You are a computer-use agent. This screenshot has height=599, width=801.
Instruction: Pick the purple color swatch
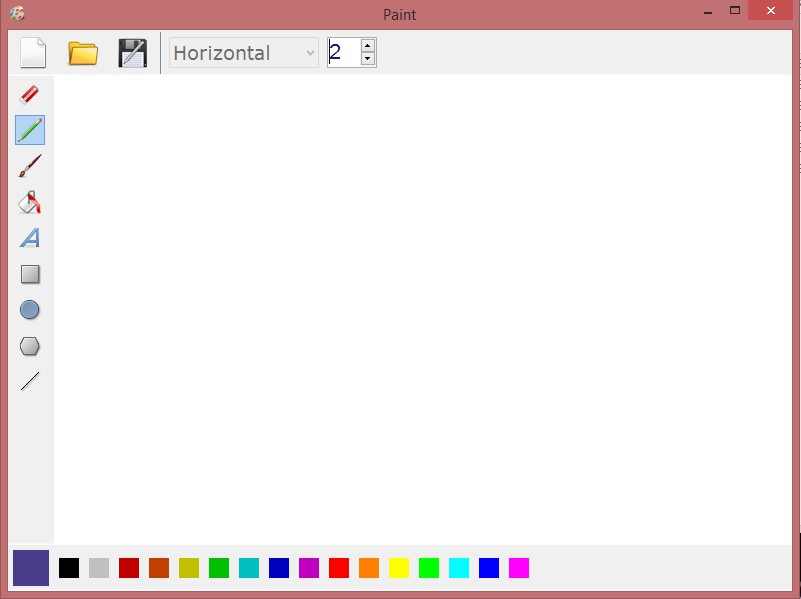click(309, 568)
